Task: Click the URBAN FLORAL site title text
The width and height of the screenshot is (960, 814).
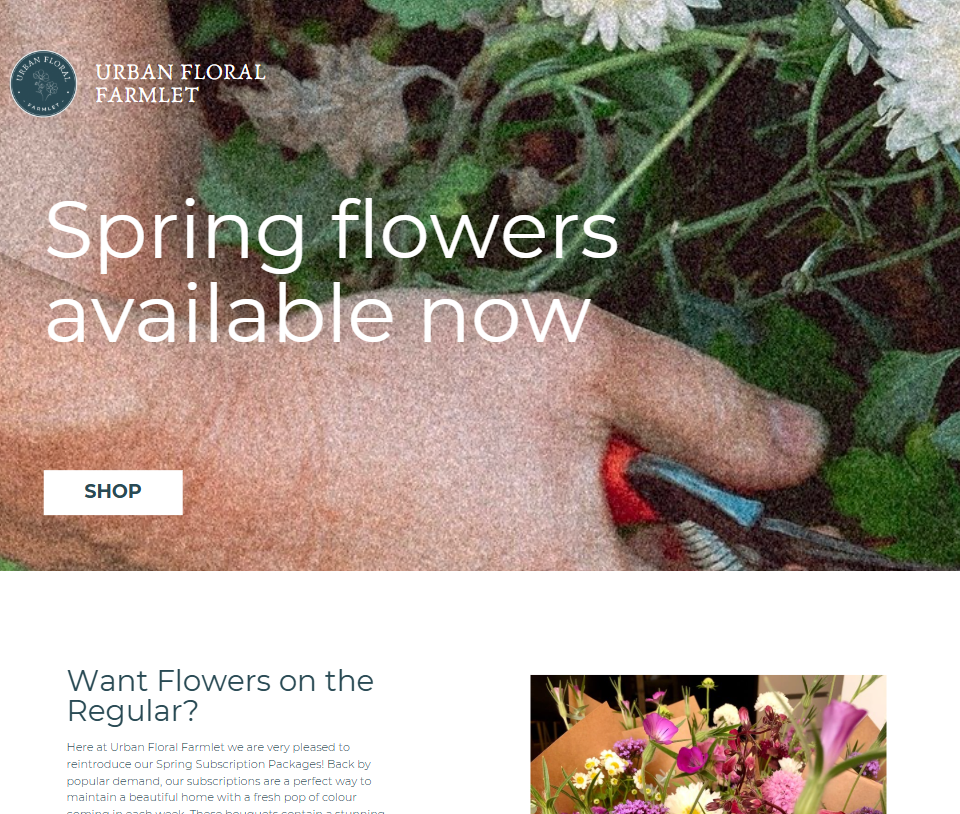Action: click(x=181, y=72)
